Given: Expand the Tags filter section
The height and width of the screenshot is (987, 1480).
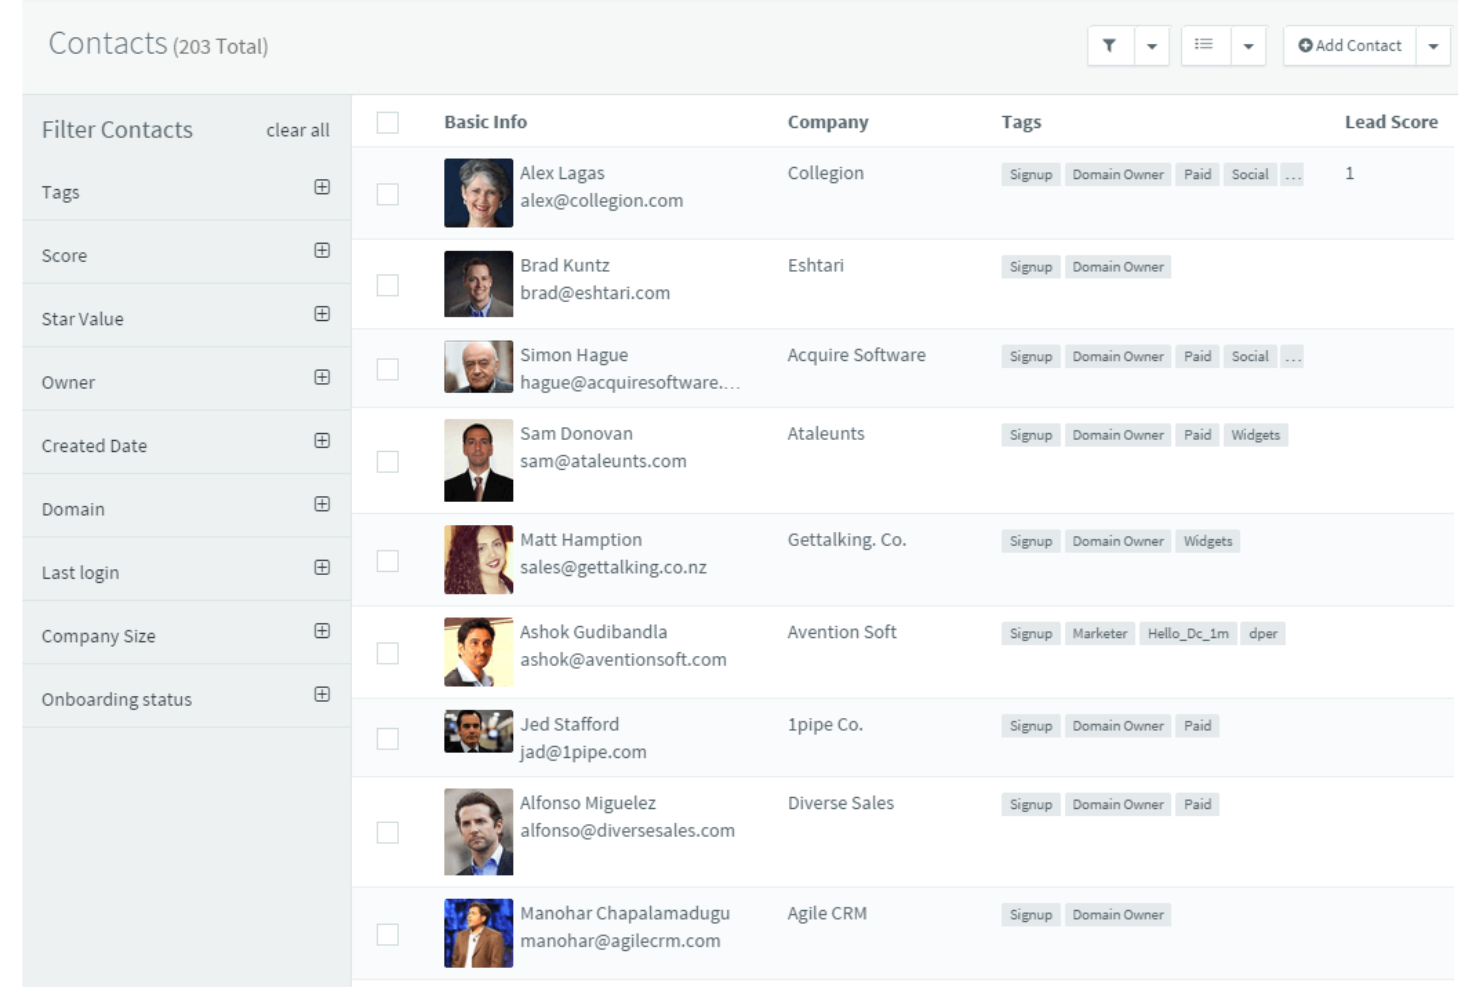Looking at the screenshot, I should pos(321,187).
